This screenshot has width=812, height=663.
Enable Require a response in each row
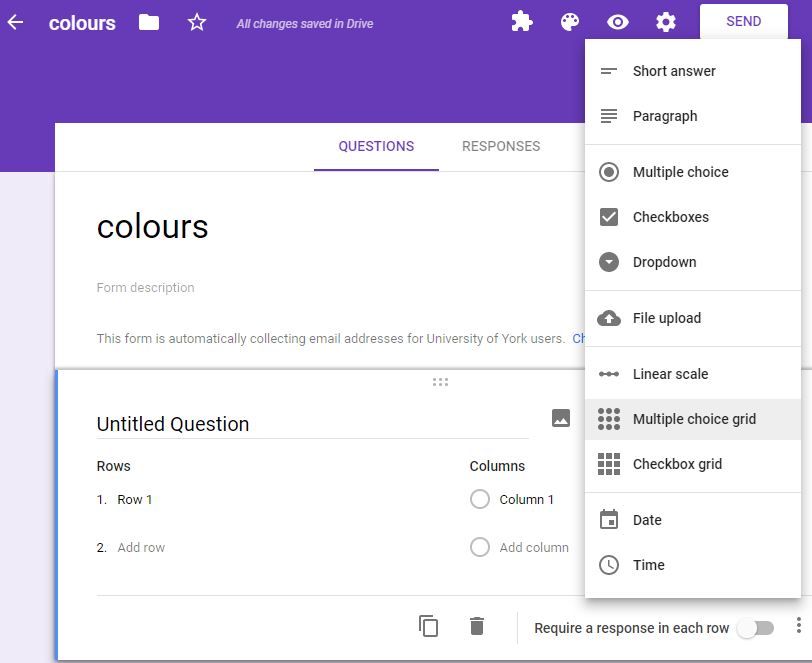(755, 627)
